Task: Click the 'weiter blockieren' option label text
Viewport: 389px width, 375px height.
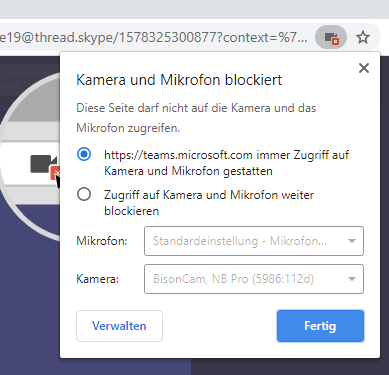Action: pos(209,203)
